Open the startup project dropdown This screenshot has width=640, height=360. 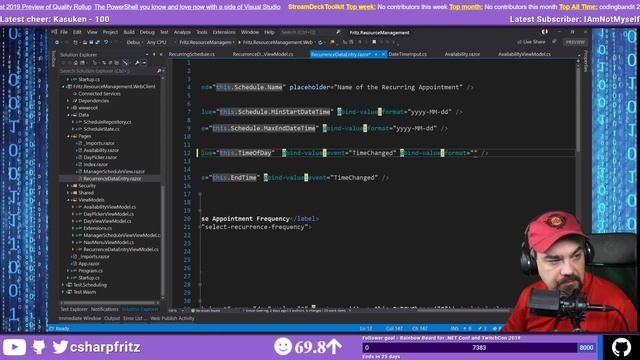point(207,42)
